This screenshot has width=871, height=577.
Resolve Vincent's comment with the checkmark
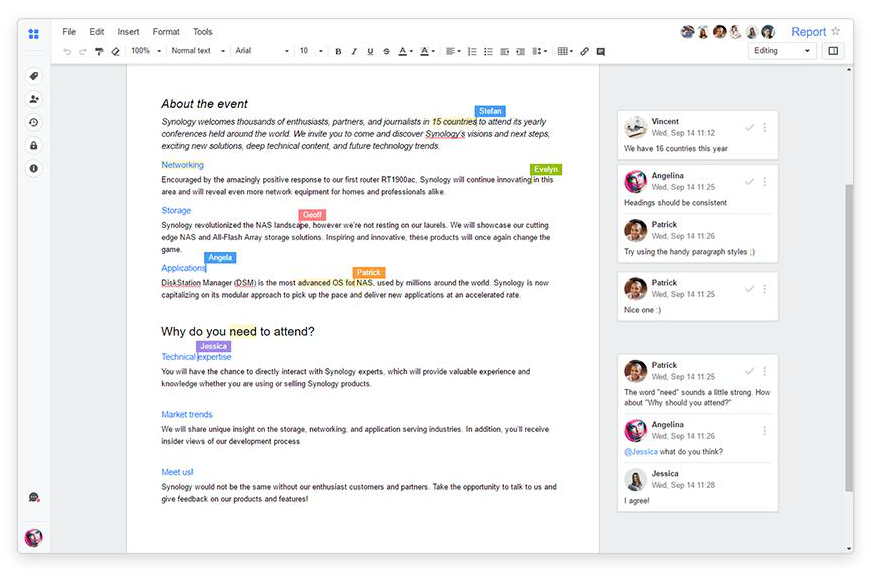749,127
